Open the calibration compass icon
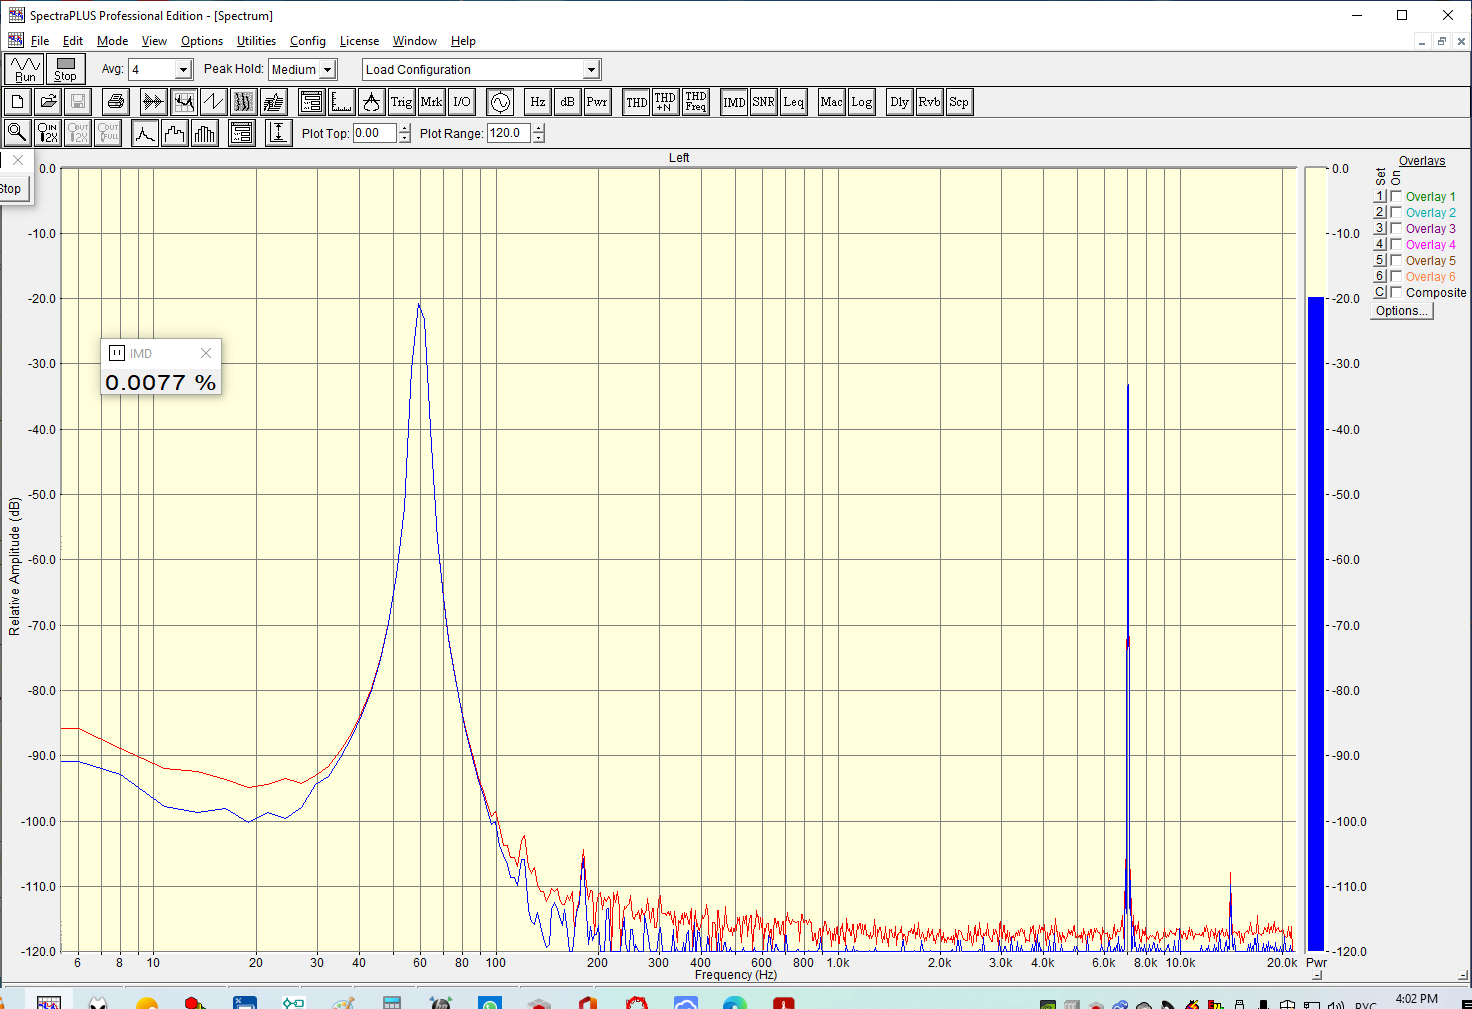This screenshot has width=1472, height=1009. tap(371, 102)
